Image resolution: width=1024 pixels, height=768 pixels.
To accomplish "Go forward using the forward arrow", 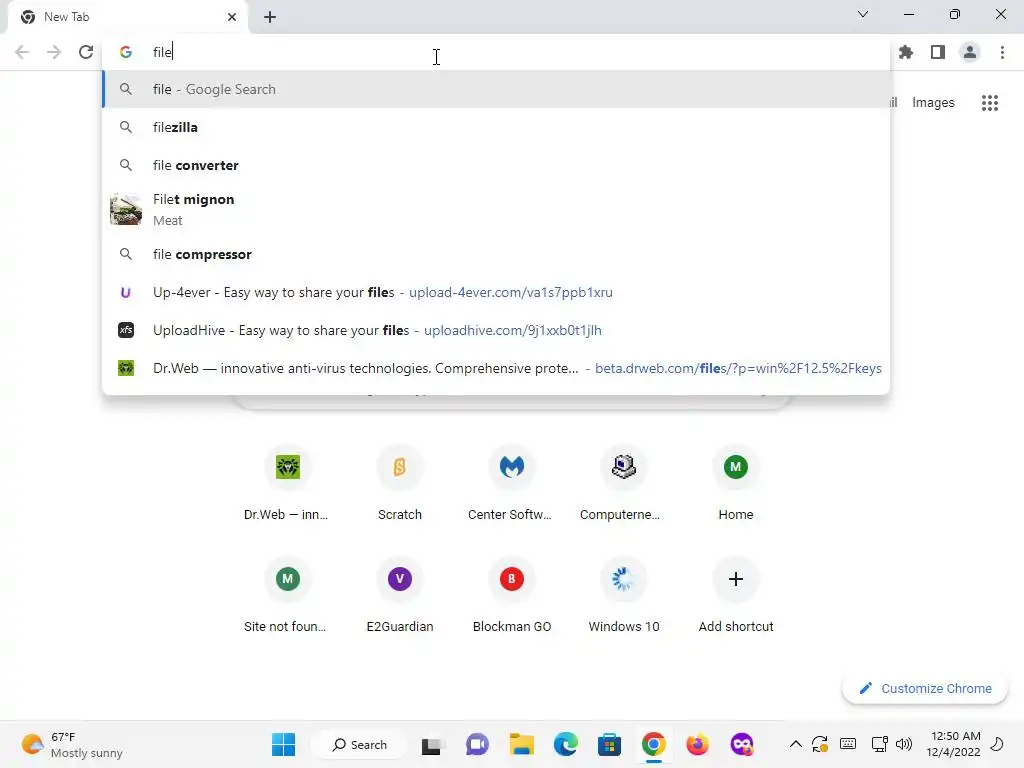I will [x=54, y=52].
